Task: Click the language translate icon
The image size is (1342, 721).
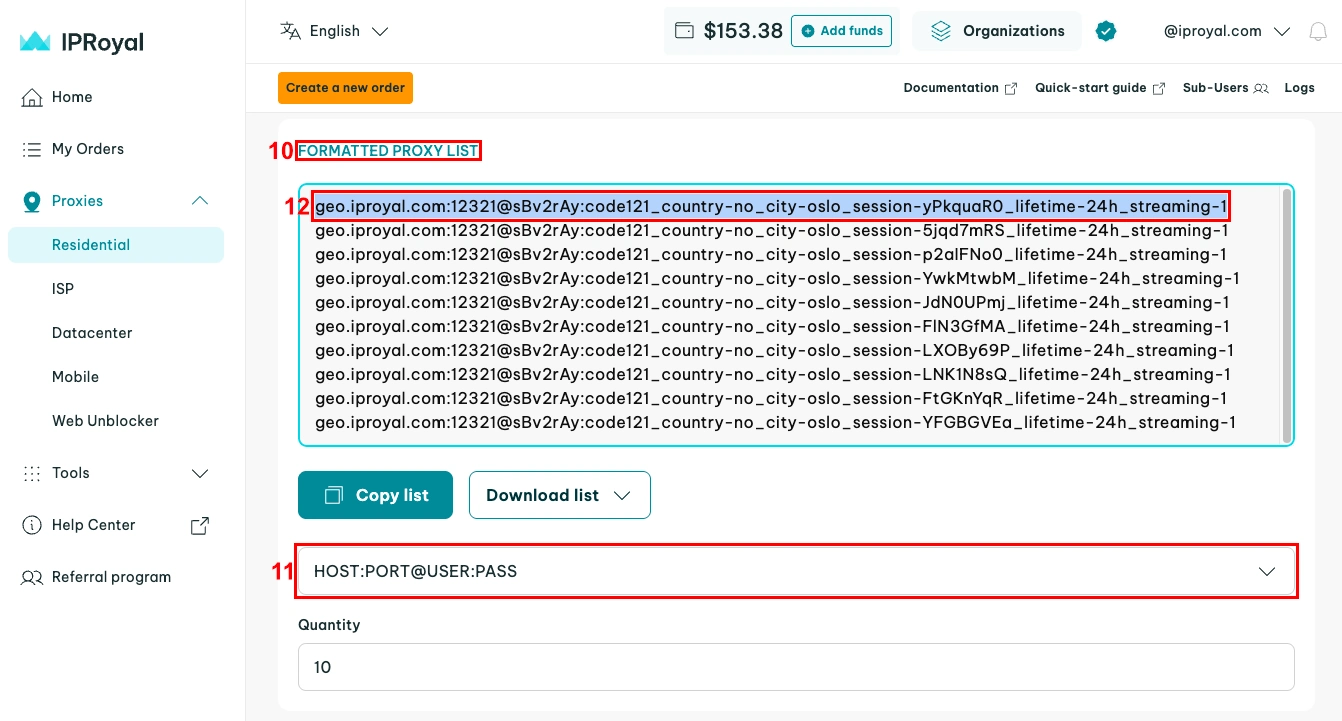Action: 291,31
